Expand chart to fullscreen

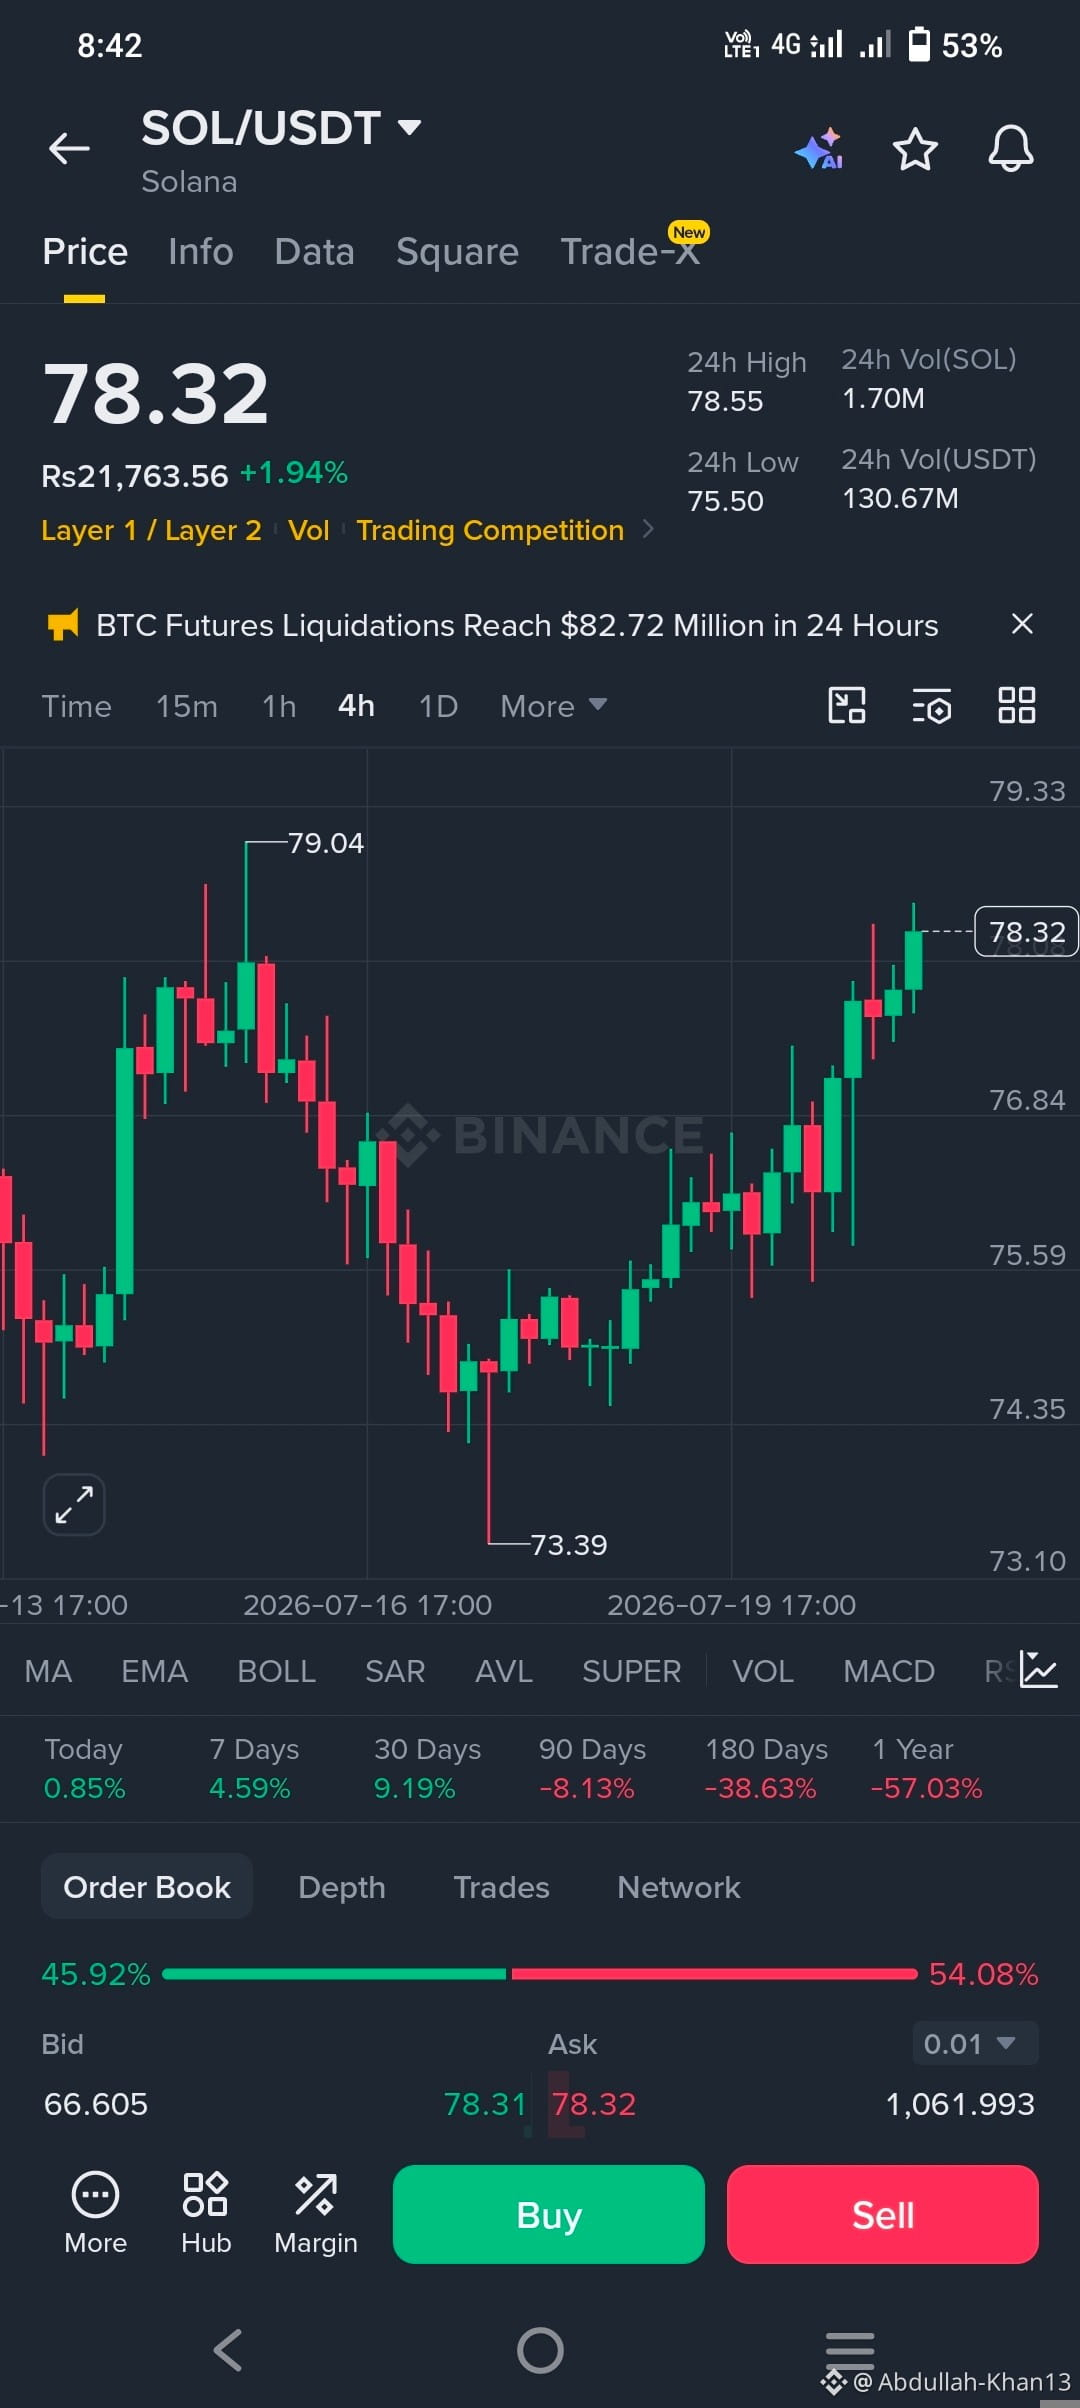tap(74, 1504)
